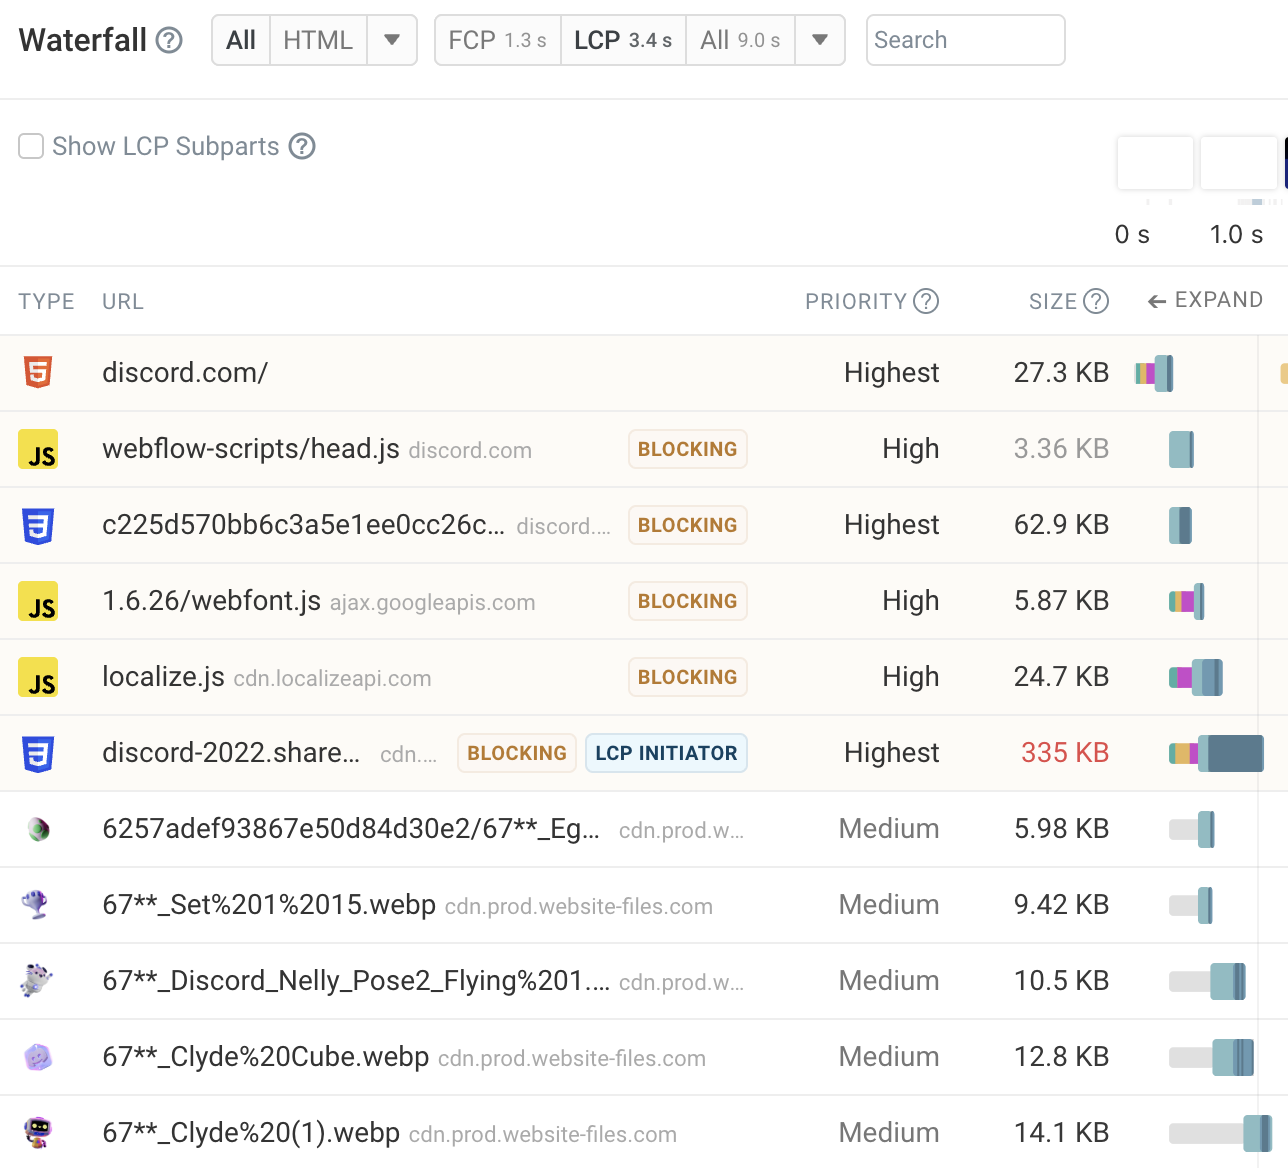Select the All 9.0 s milestone
Viewport: 1288px width, 1168px height.
pos(740,40)
